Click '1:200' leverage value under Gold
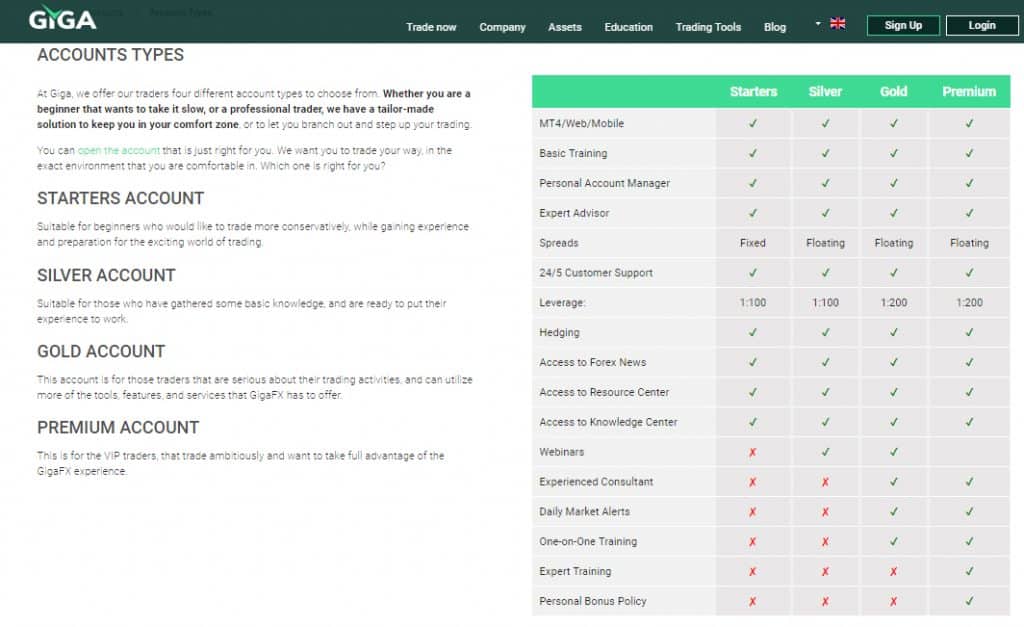The image size is (1024, 627). (893, 302)
